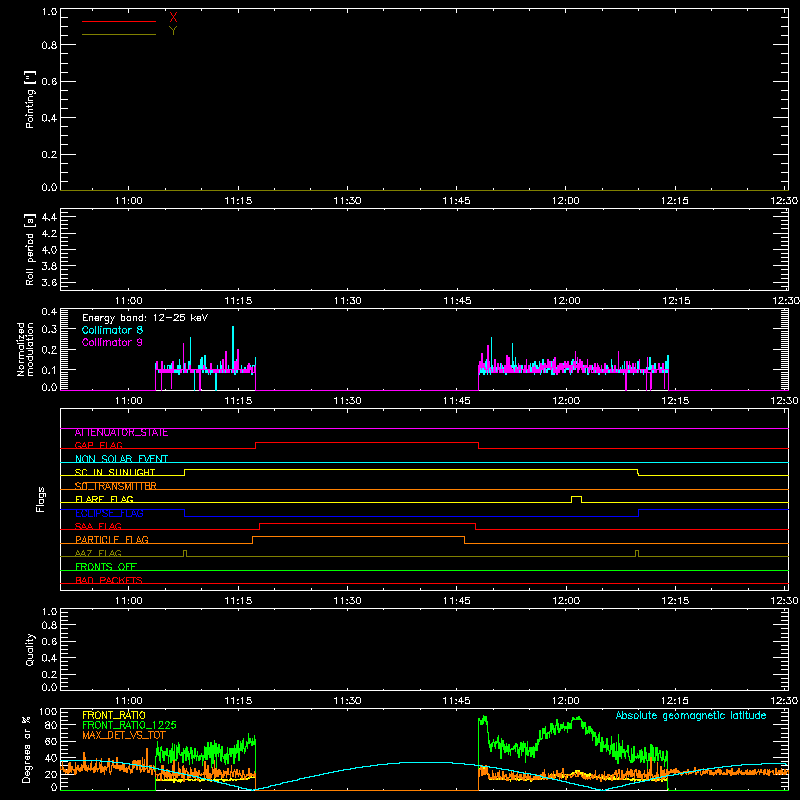Click the 11:45 tick label under Quality plot
The image size is (800, 800).
(x=457, y=701)
